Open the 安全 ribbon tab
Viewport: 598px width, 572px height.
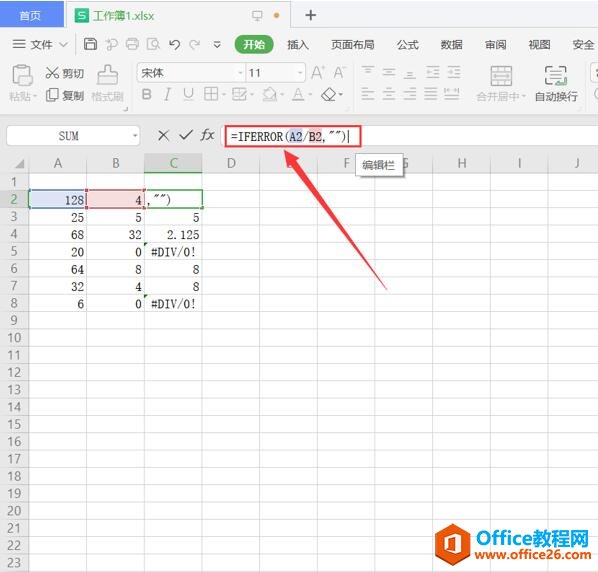pyautogui.click(x=584, y=45)
